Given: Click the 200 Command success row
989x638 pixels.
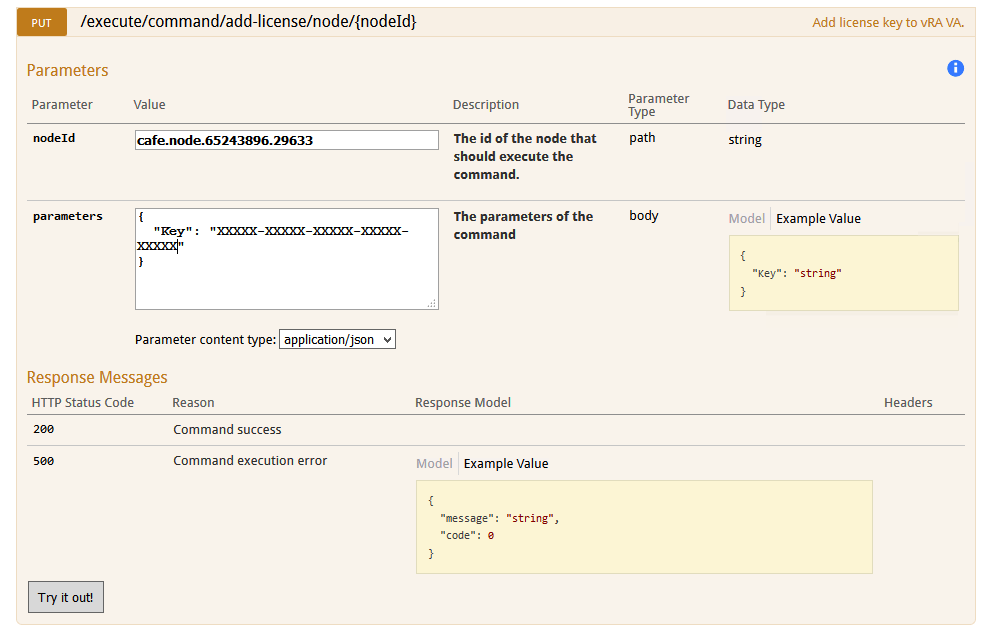Looking at the screenshot, I should point(496,430).
